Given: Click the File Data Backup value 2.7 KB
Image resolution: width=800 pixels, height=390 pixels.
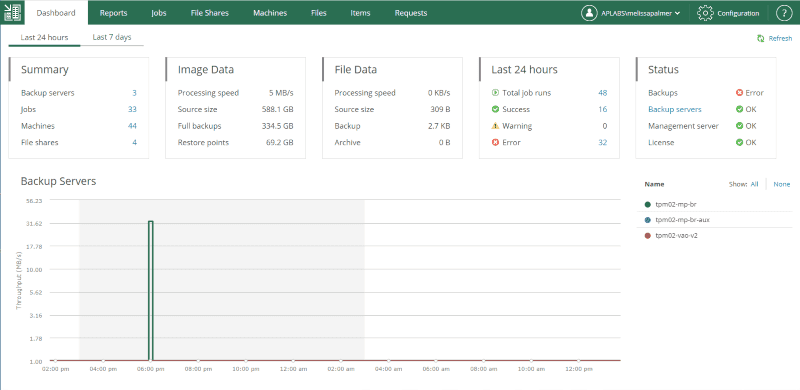Looking at the screenshot, I should point(439,126).
